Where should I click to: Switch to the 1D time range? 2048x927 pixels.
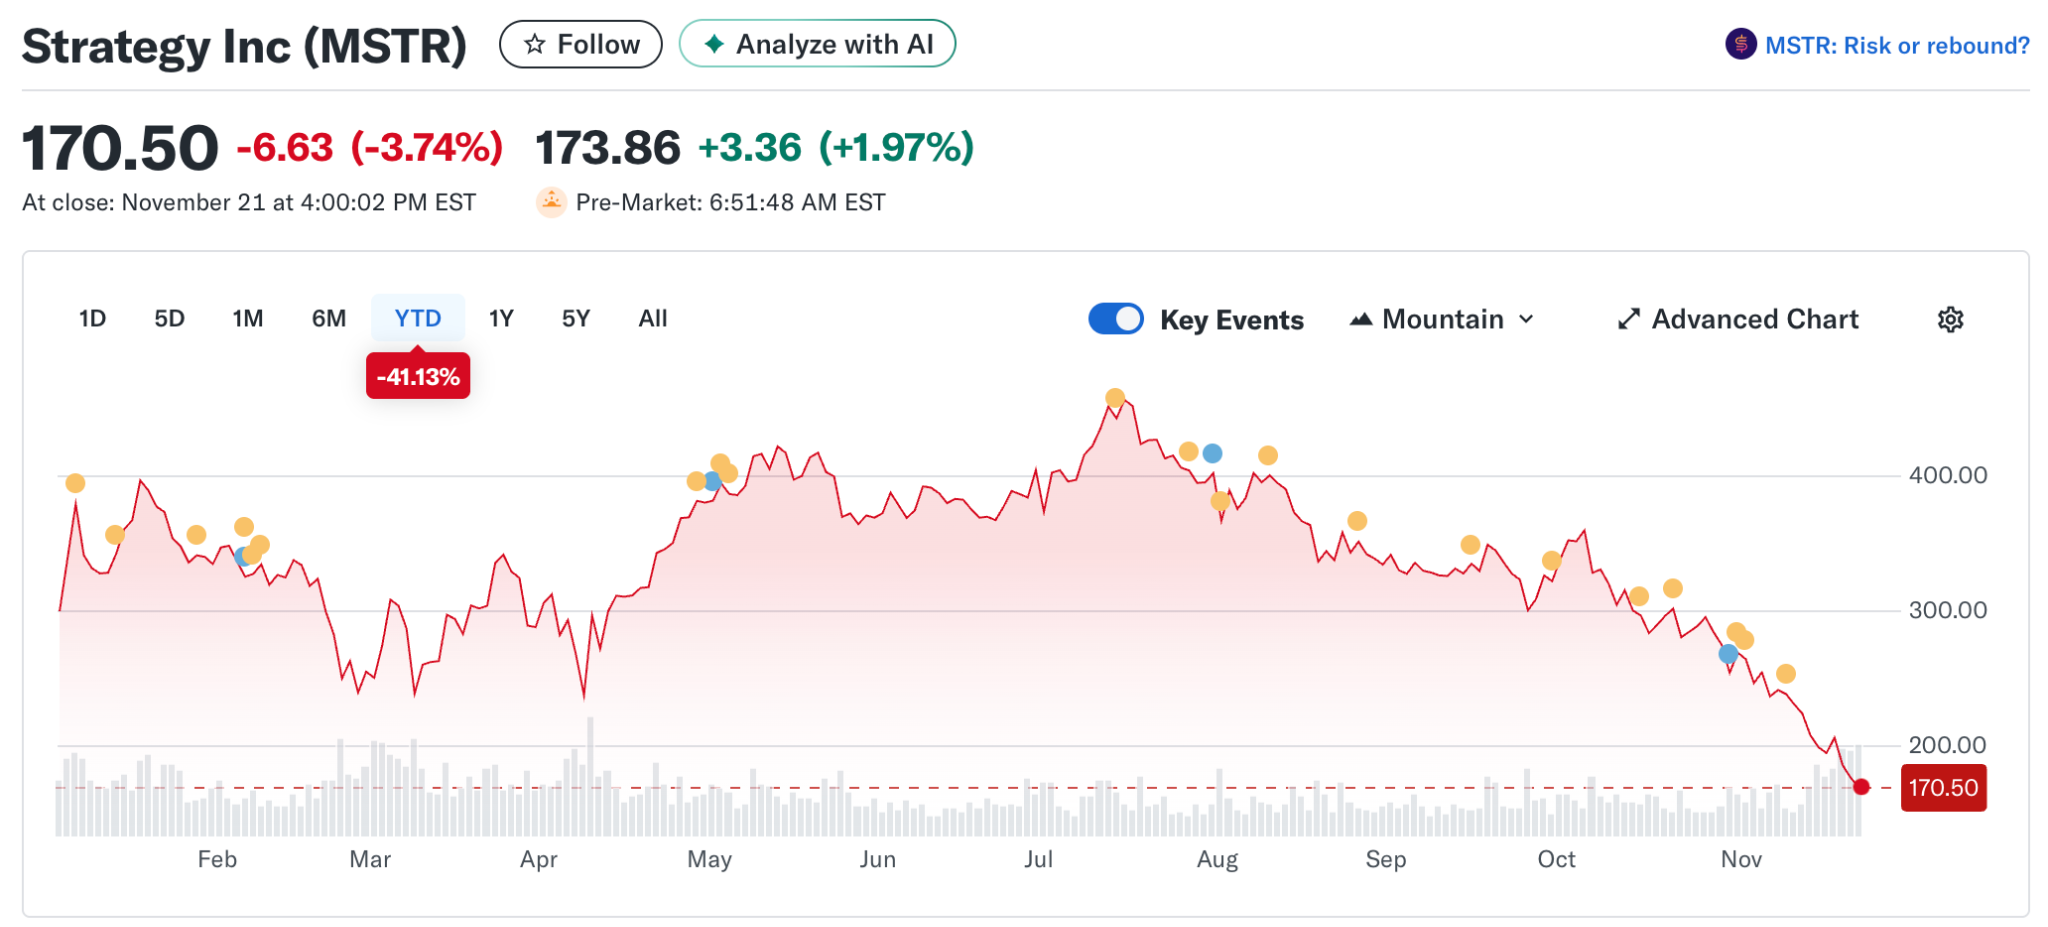[92, 318]
